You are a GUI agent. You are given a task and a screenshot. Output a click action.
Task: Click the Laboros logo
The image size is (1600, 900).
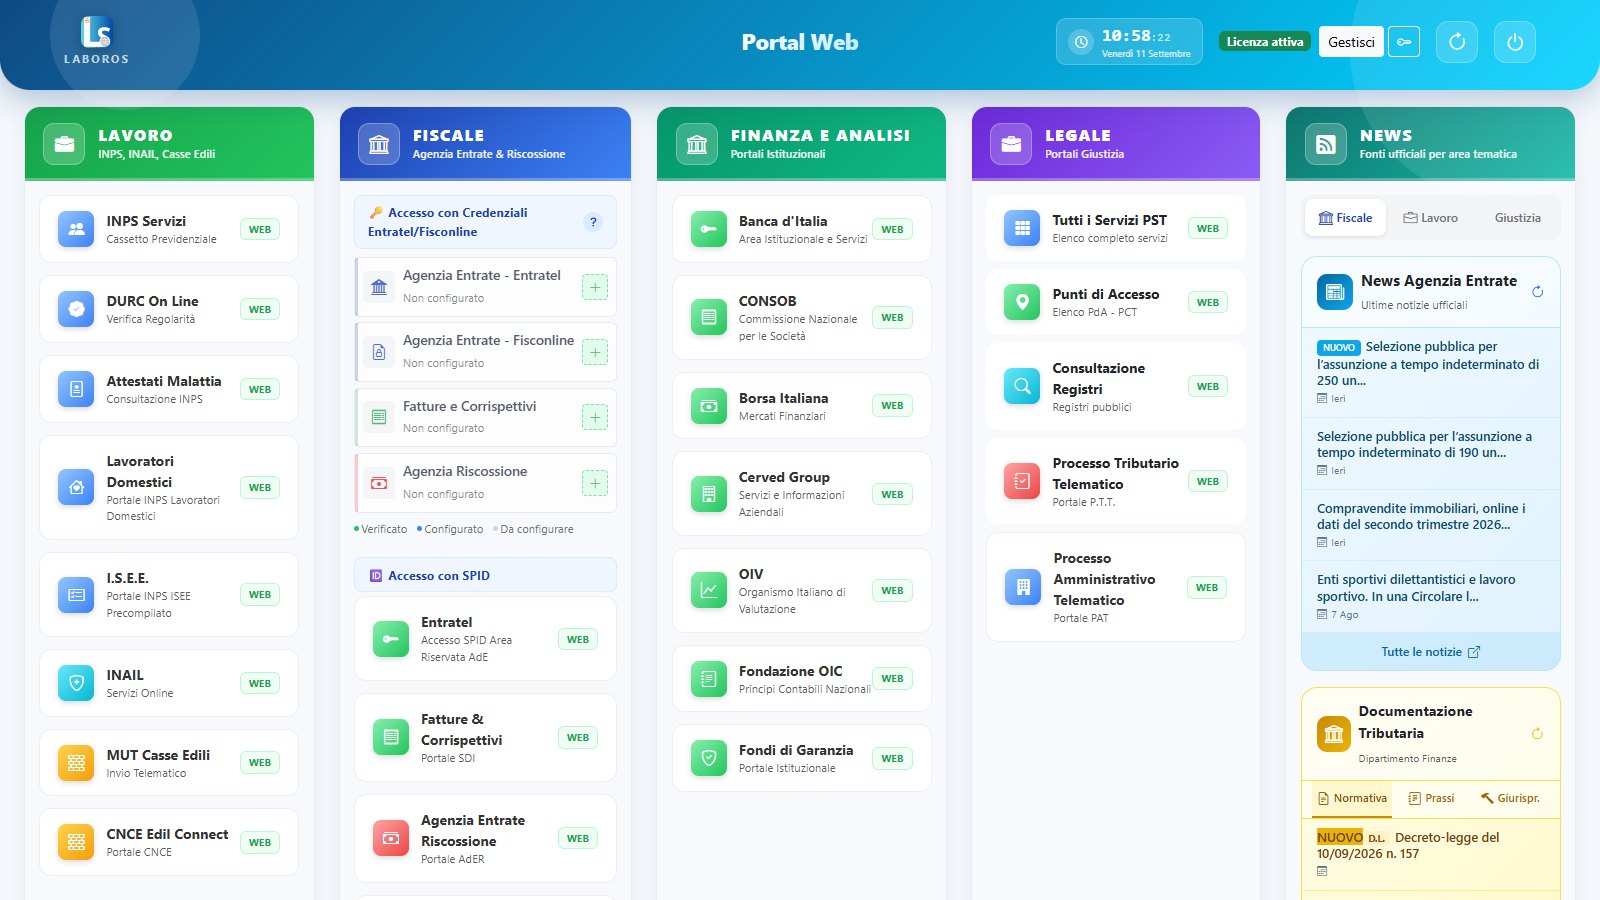tap(97, 40)
